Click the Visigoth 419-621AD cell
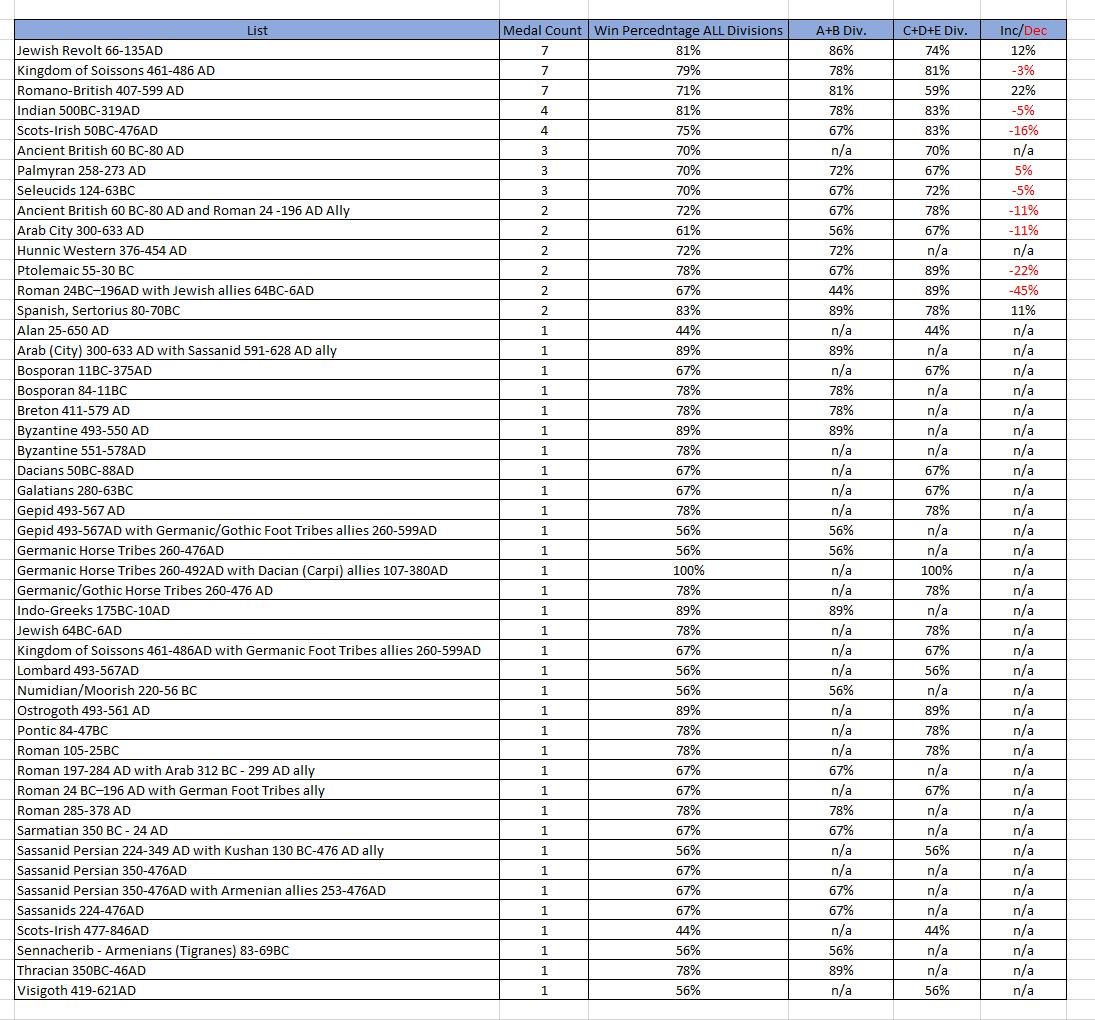Viewport: 1095px width, 1020px height. [x=76, y=990]
